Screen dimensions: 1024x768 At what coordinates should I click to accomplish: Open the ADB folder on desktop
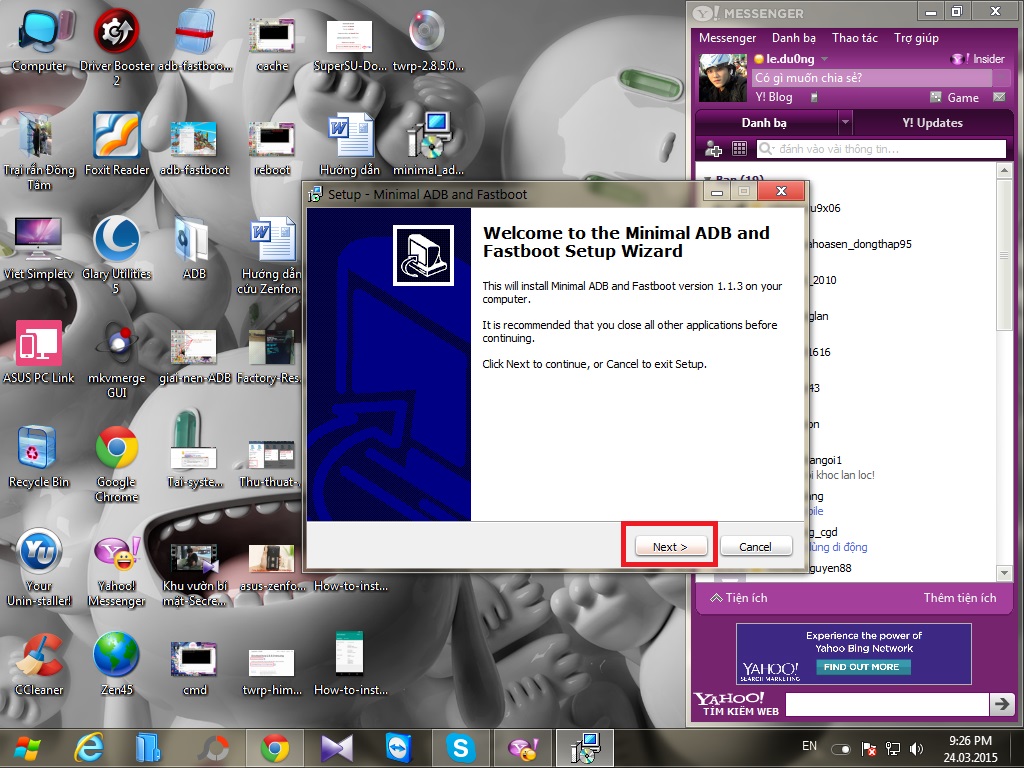tap(195, 248)
